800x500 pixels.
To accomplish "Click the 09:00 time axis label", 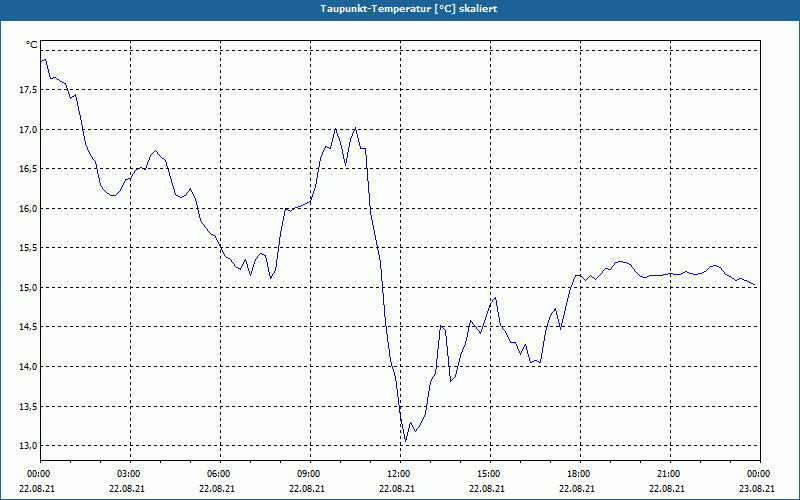I will (310, 474).
